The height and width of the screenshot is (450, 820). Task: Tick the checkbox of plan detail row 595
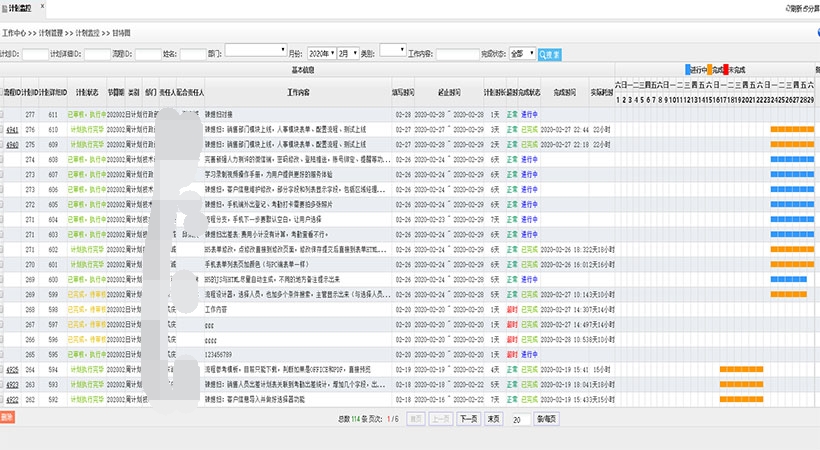click(x=1, y=355)
